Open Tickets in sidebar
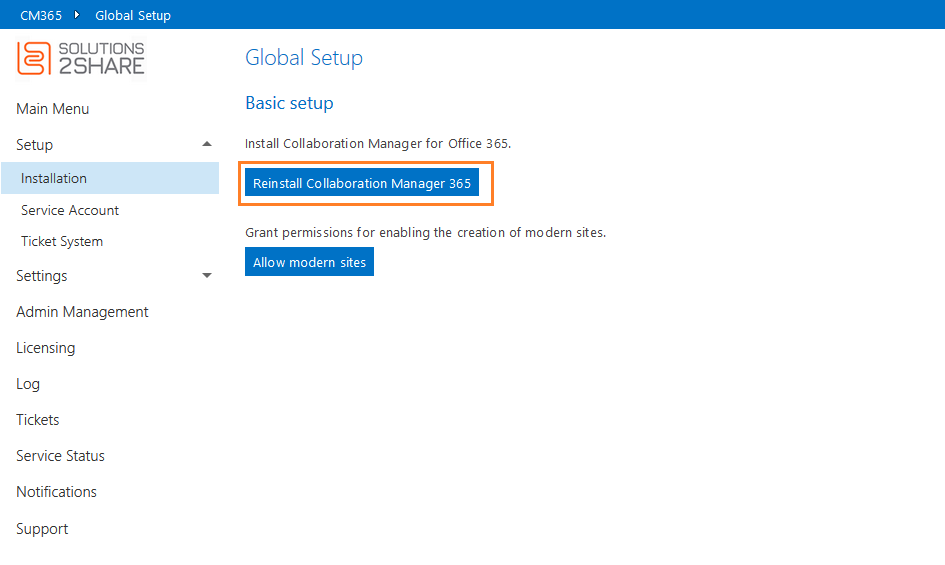This screenshot has height=565, width=945. pos(37,420)
